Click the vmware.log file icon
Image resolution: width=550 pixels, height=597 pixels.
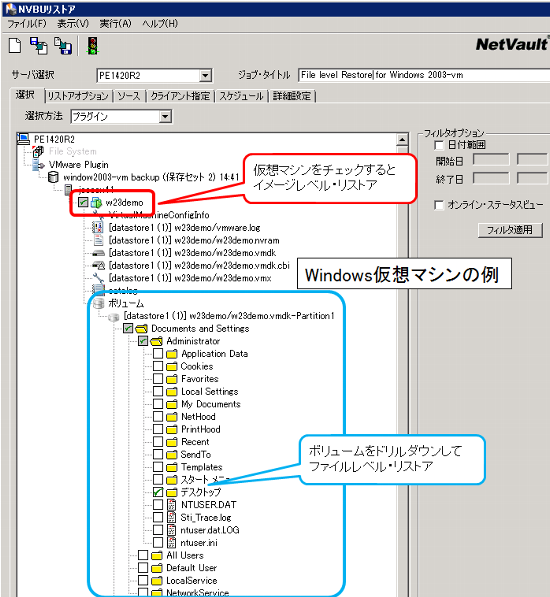pos(98,228)
